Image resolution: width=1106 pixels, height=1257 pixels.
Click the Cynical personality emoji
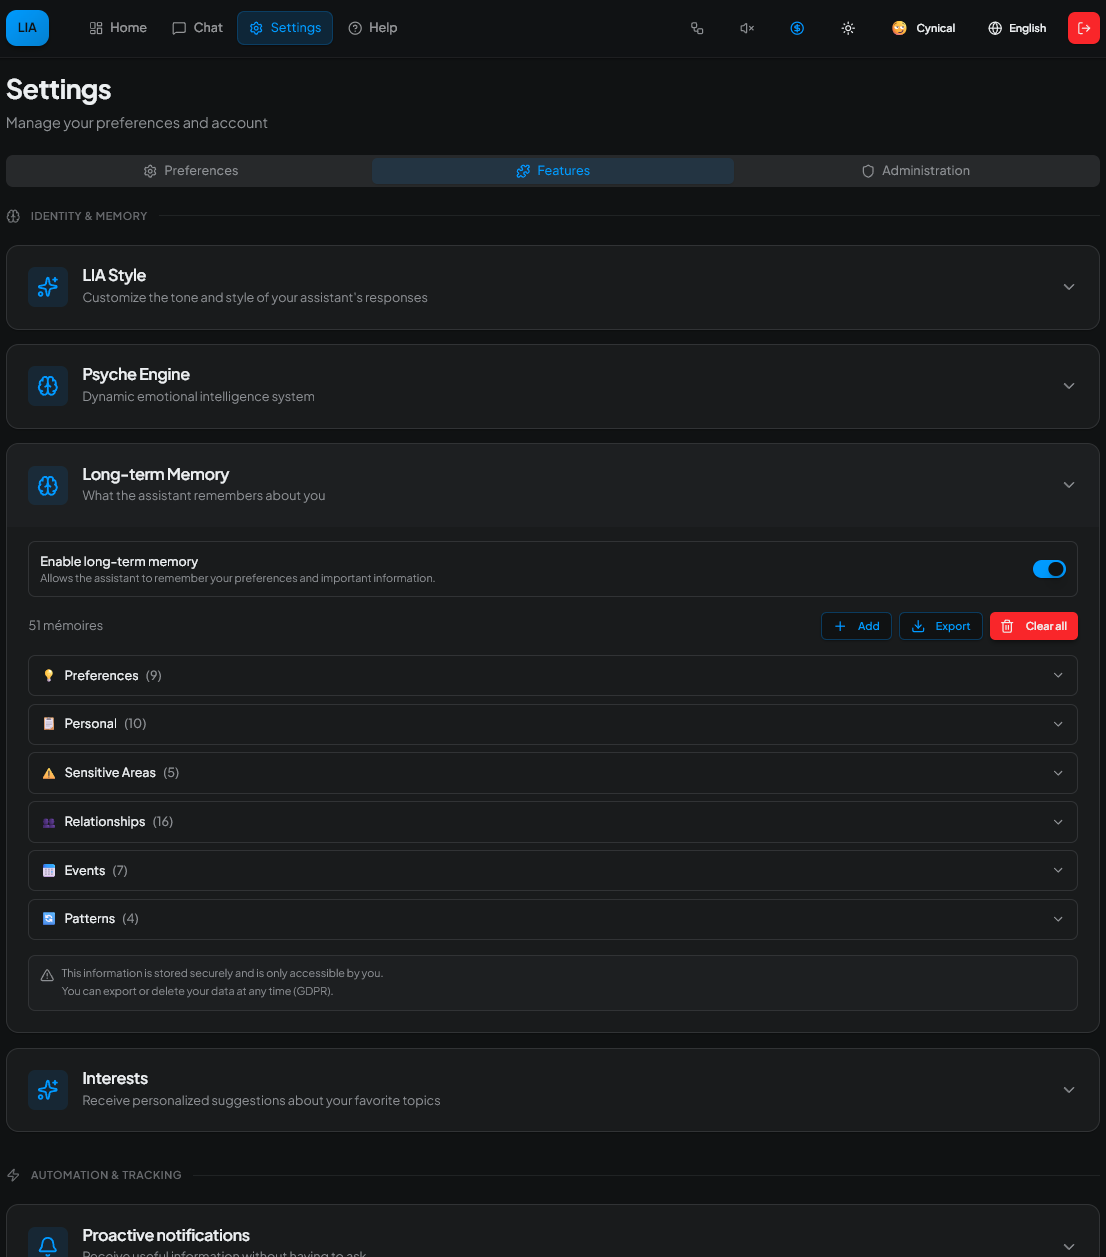[899, 28]
